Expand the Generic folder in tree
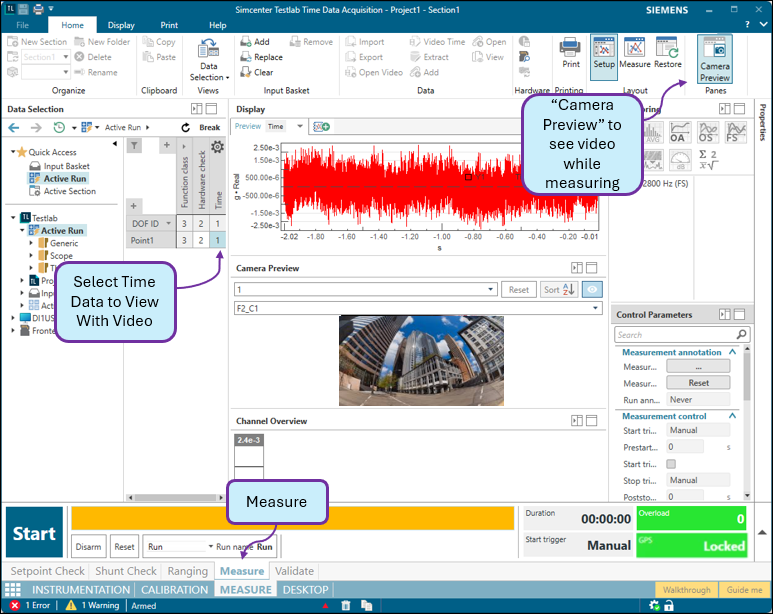 [x=31, y=243]
